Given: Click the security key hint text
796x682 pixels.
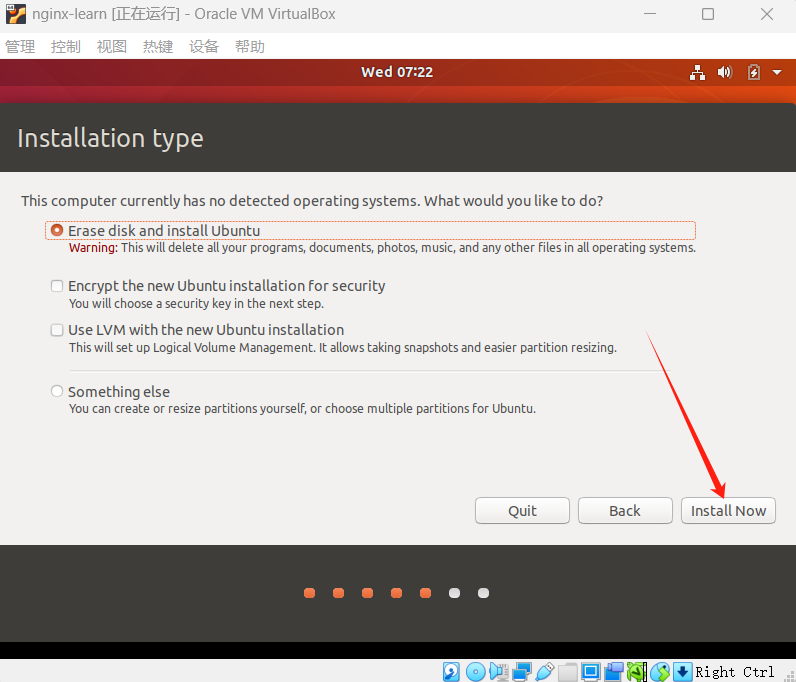Looking at the screenshot, I should tap(196, 304).
